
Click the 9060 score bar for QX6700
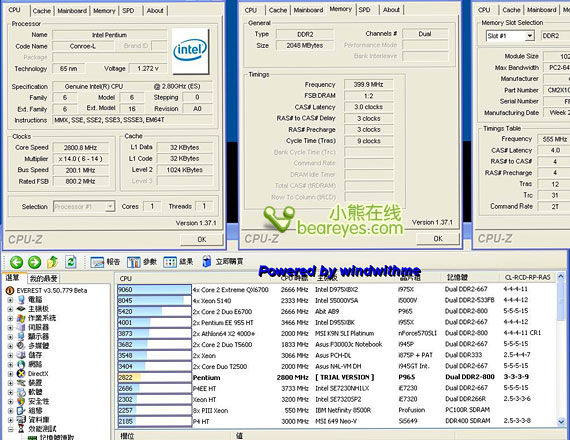[x=154, y=290]
